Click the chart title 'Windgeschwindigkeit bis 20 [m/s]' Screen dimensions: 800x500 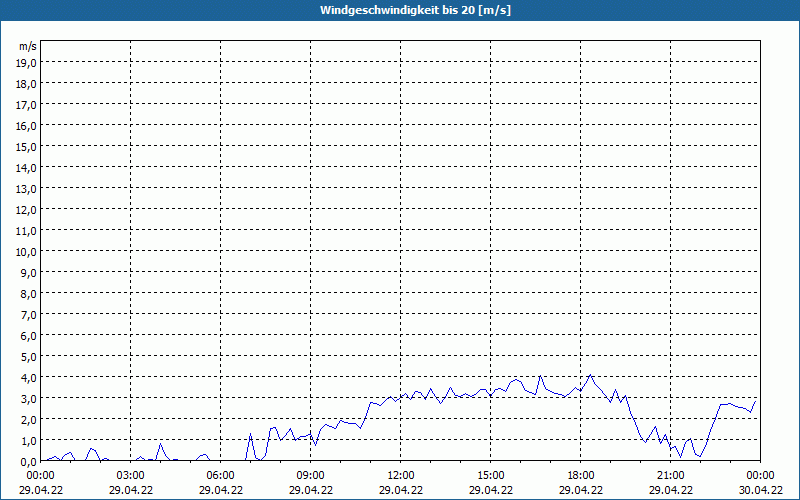coord(415,10)
